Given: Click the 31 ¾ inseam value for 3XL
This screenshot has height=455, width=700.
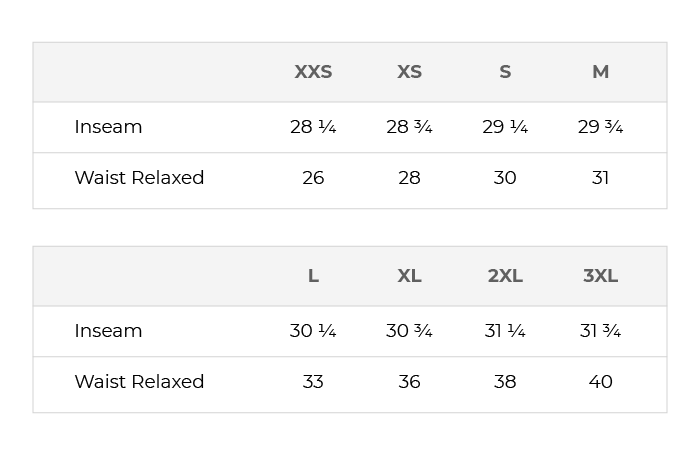Looking at the screenshot, I should point(600,331).
